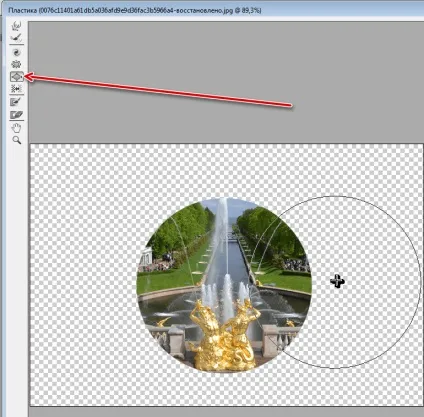
Task: Switch to the Hand tool
Action: pos(16,128)
